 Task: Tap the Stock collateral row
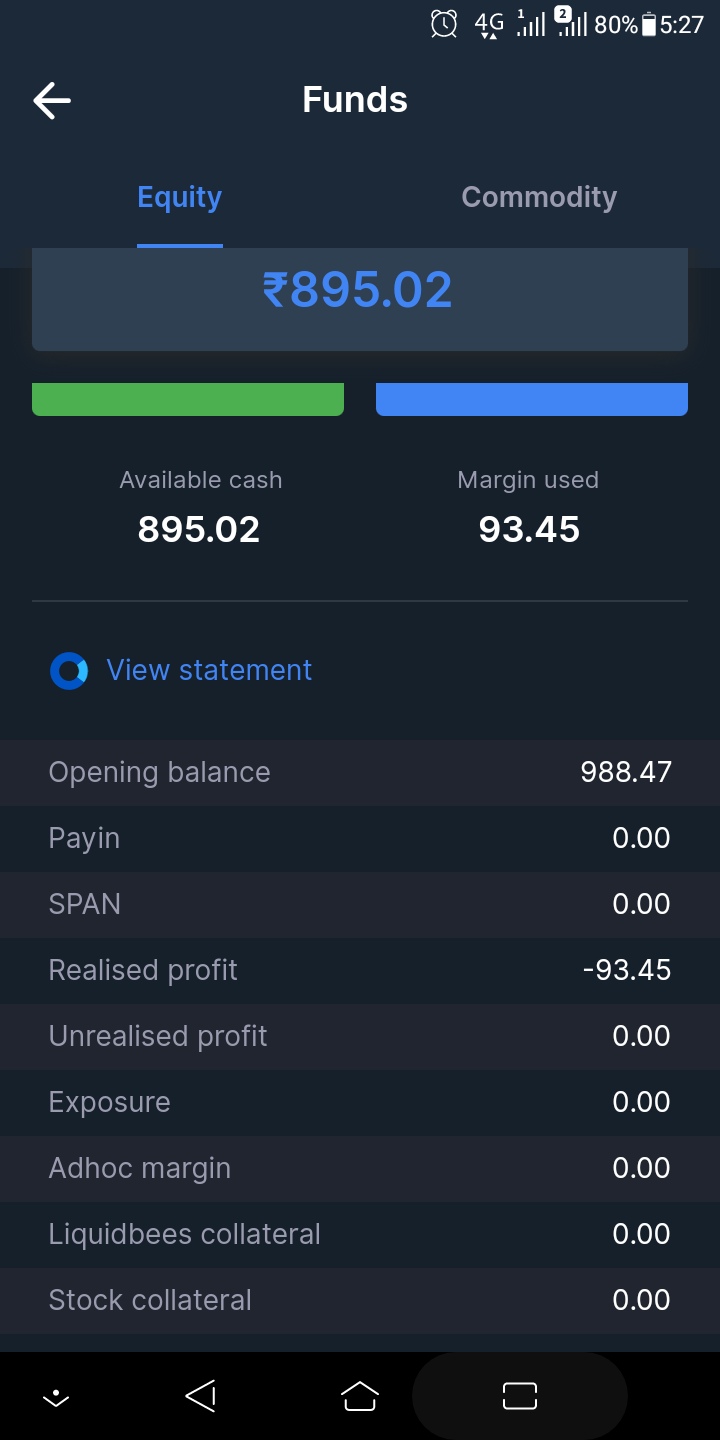[360, 1300]
